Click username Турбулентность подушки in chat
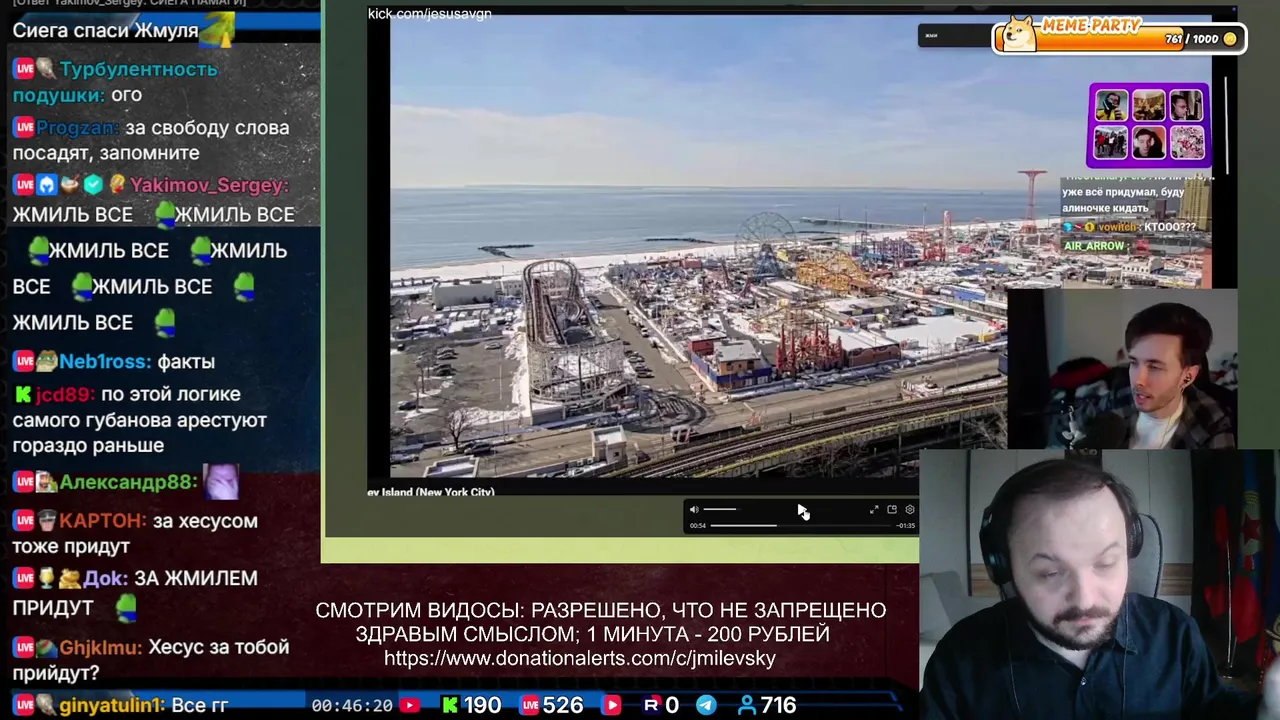 [x=115, y=82]
